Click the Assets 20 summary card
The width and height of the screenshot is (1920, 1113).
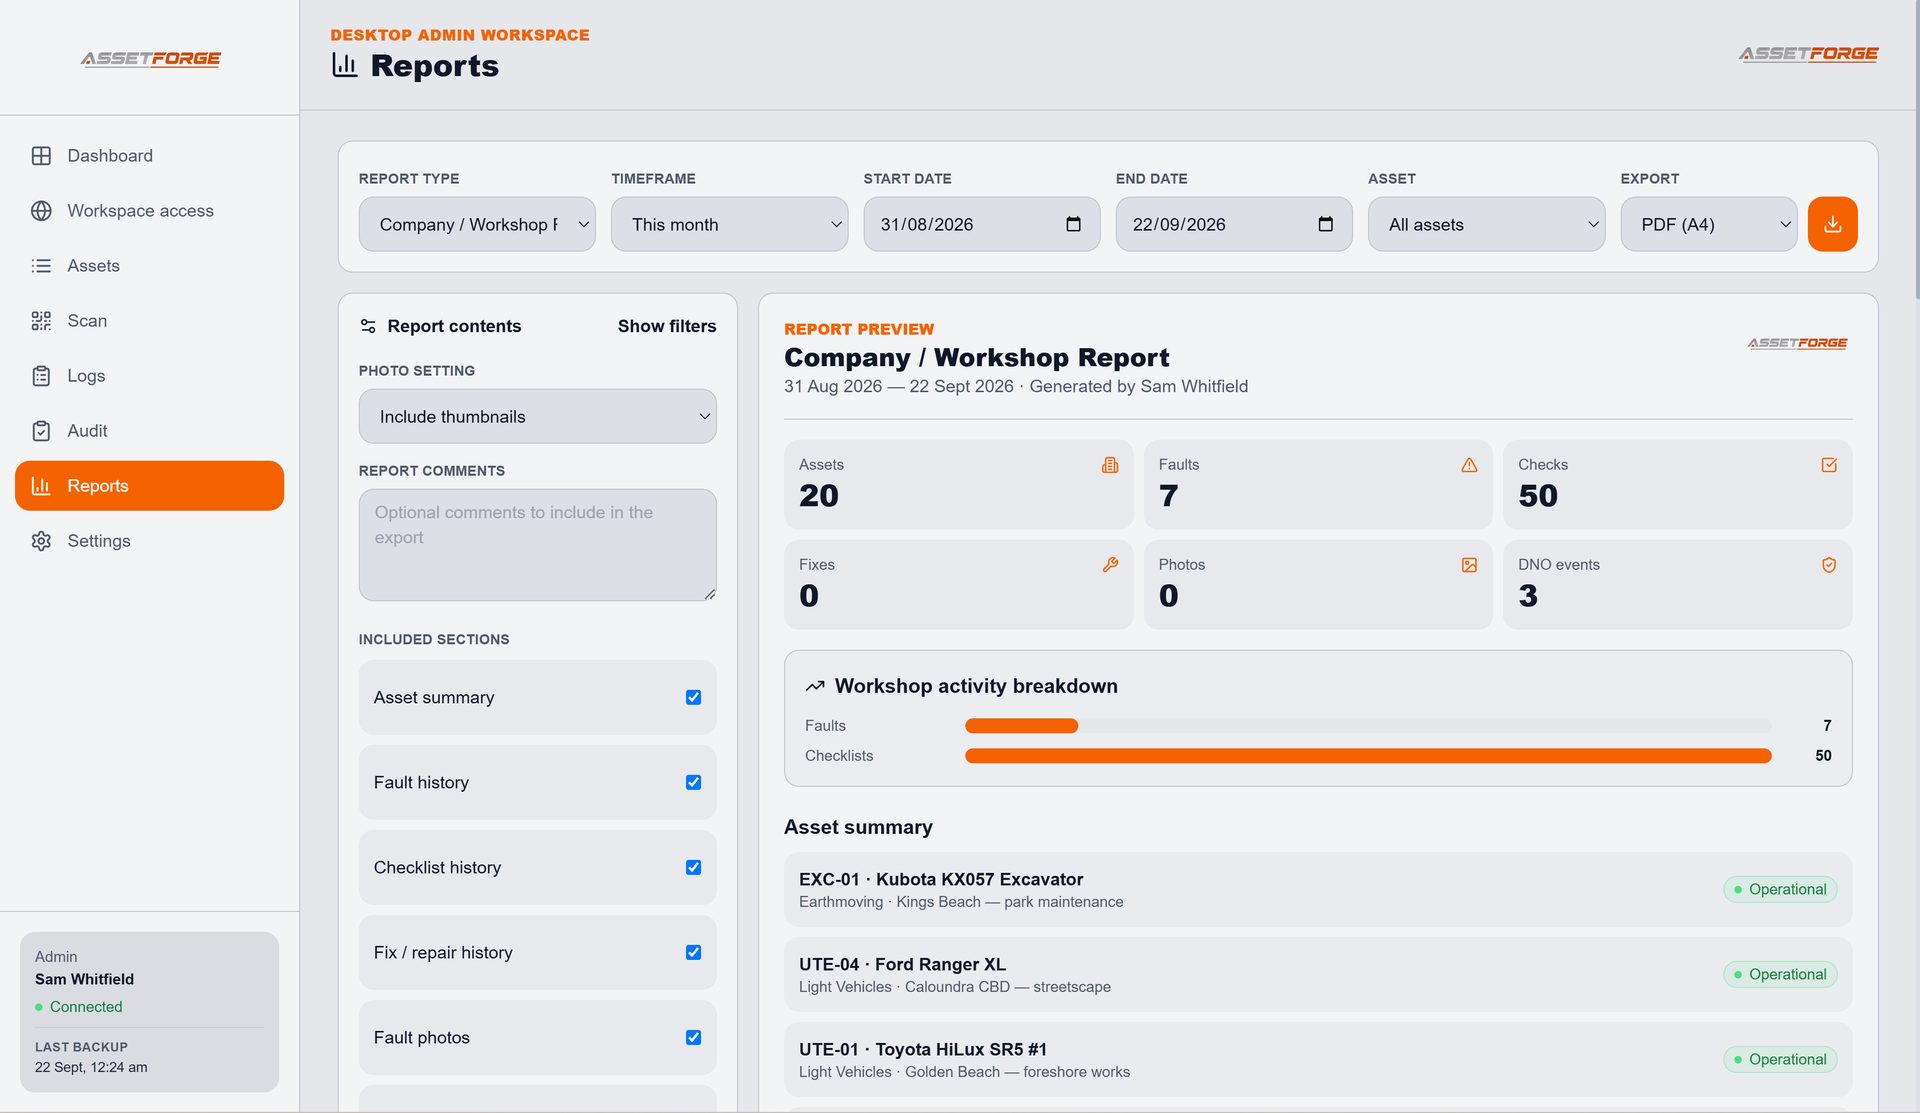[x=958, y=484]
